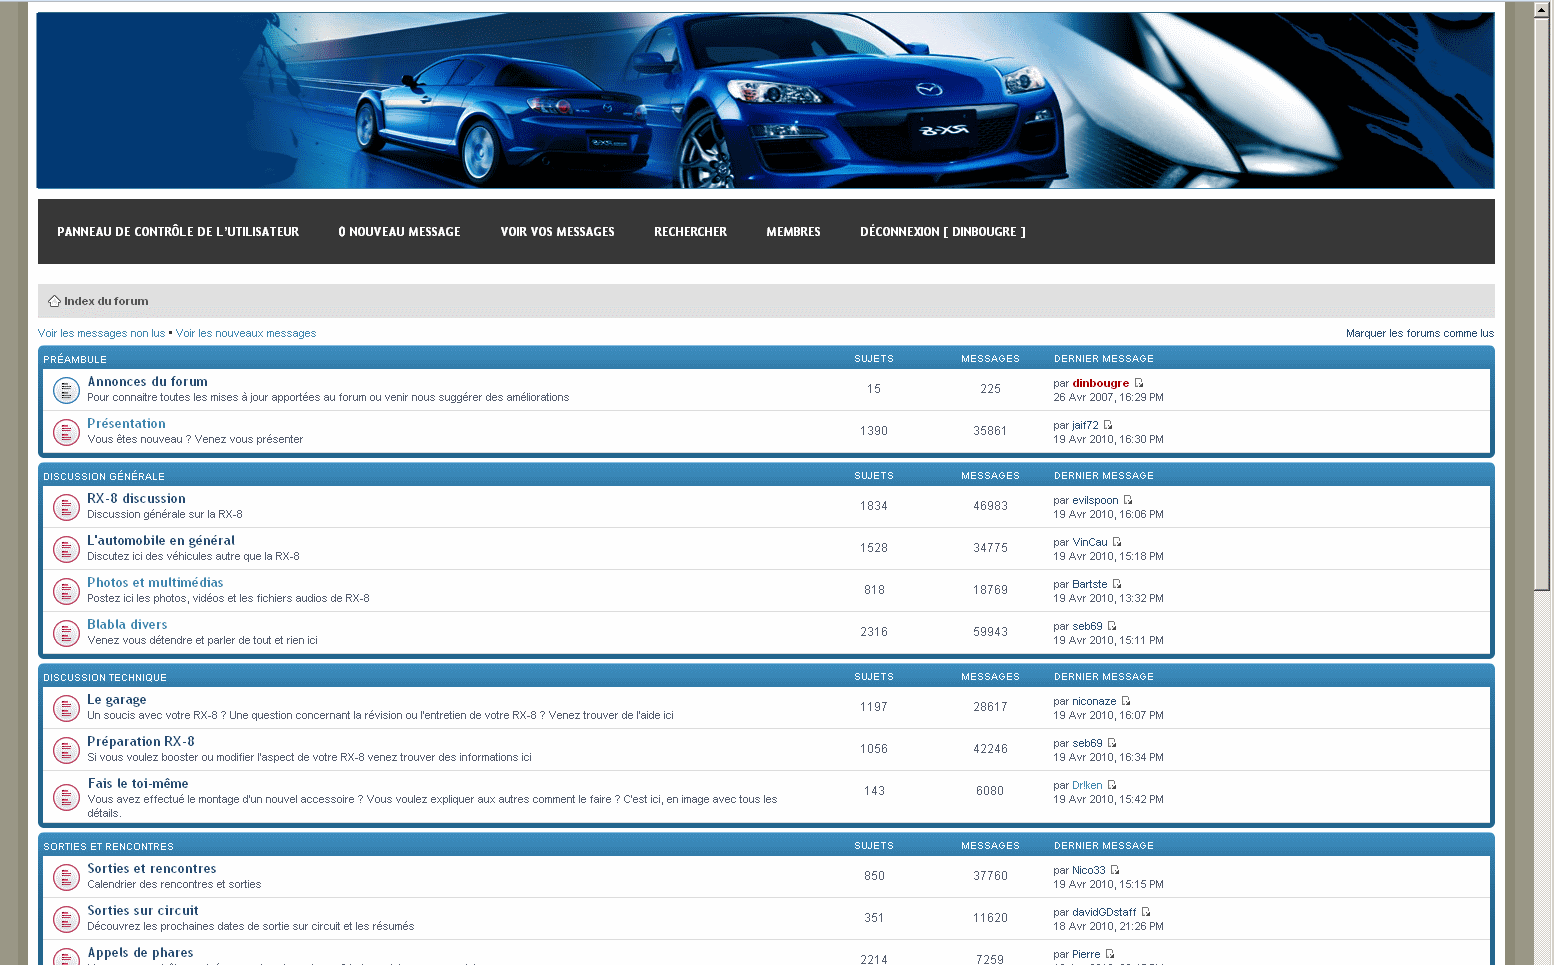This screenshot has width=1554, height=965.
Task: Click Marquer les forums comme lus
Action: click(1419, 334)
